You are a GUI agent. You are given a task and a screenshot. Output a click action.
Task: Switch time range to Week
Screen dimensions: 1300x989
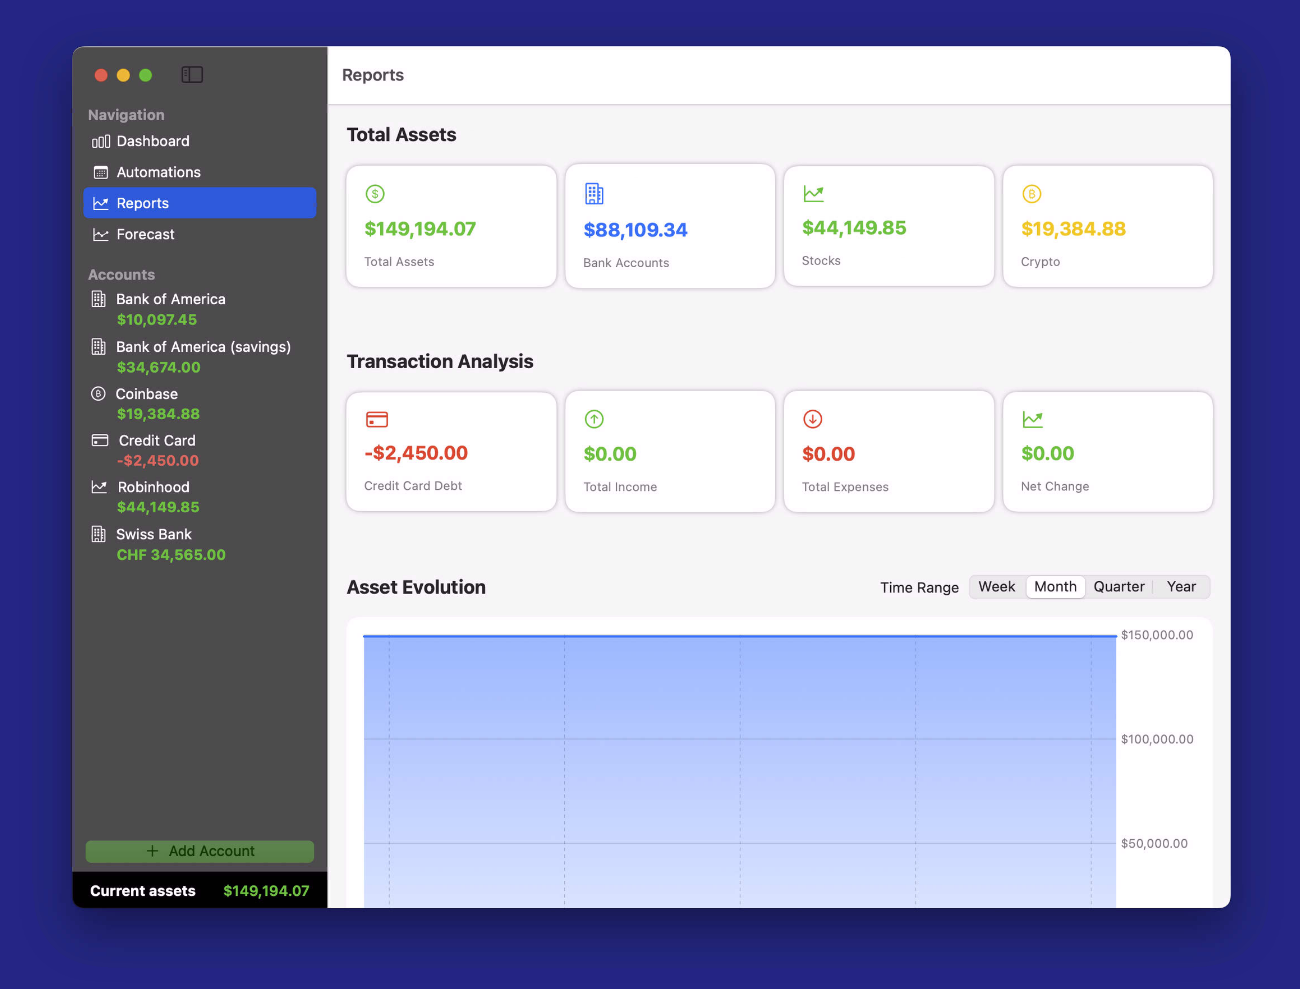(996, 587)
